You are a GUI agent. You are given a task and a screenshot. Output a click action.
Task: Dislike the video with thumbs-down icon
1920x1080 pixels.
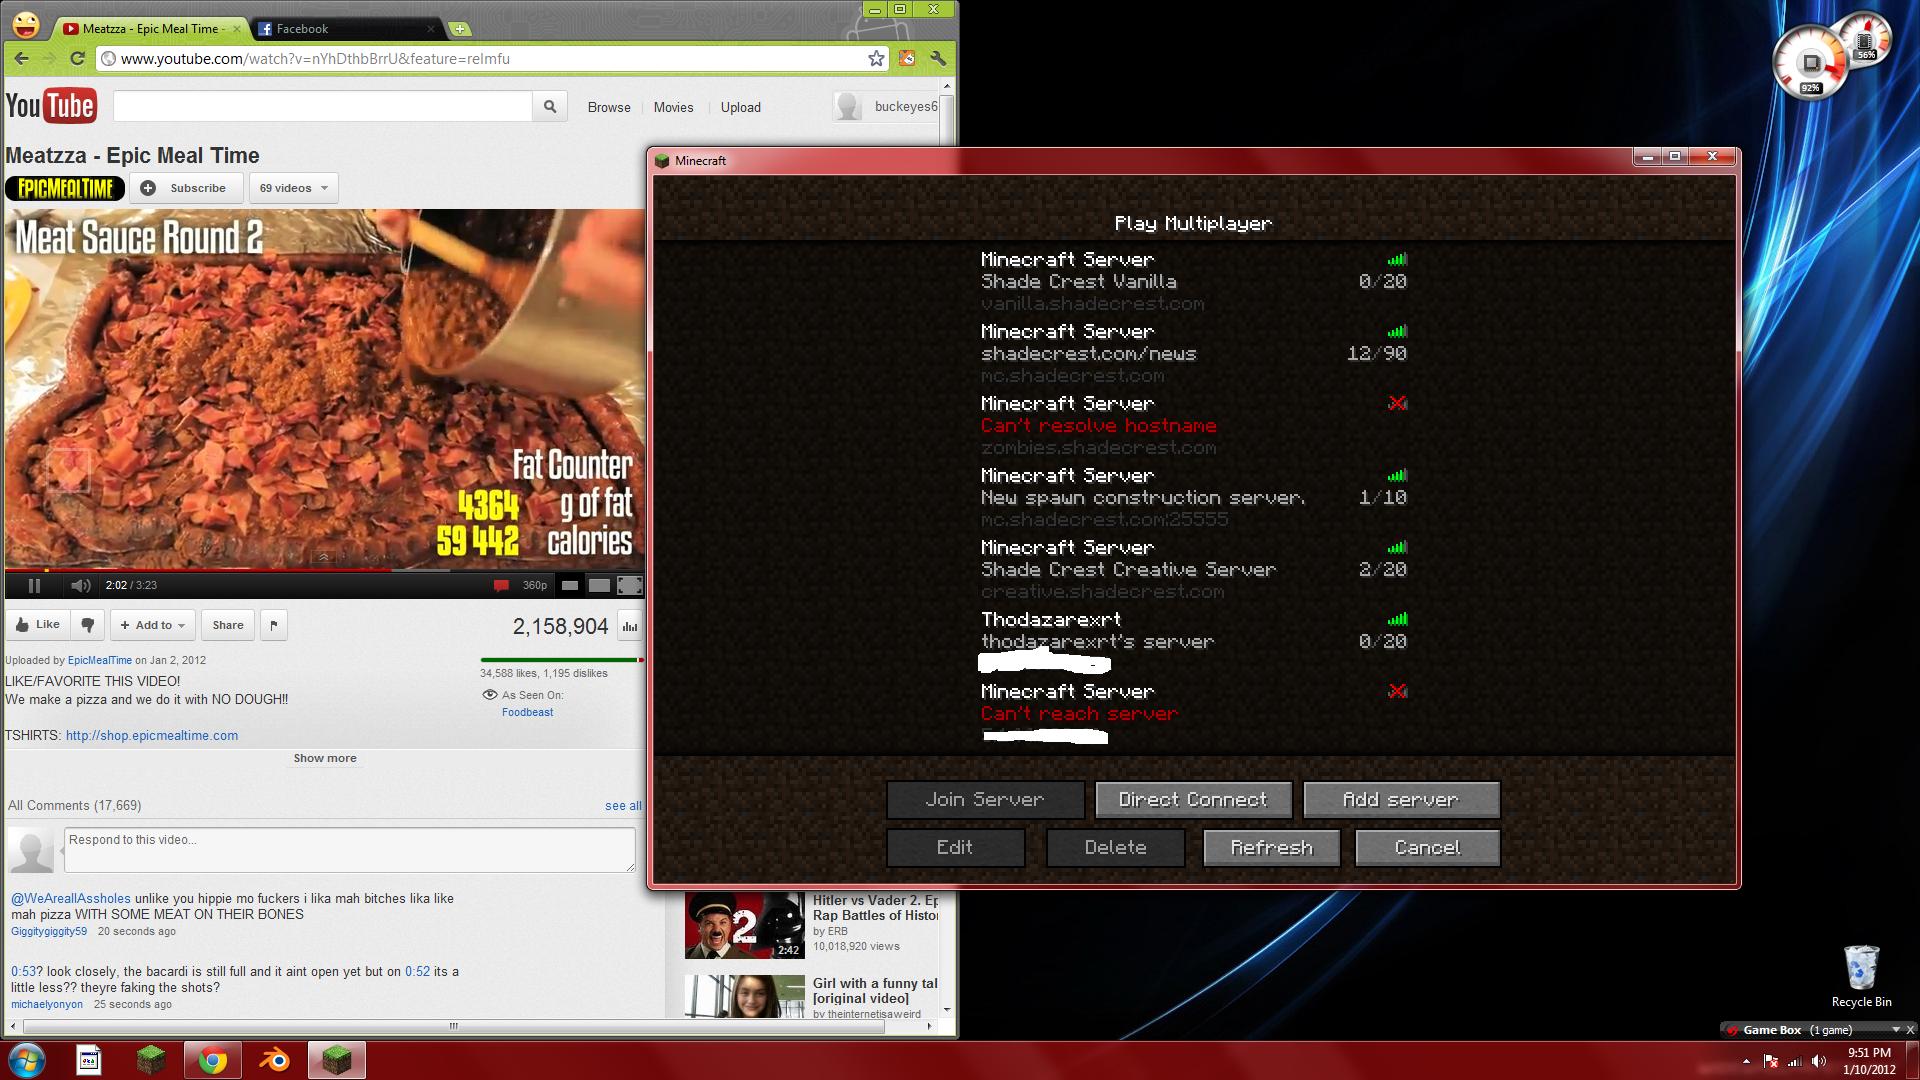88,625
